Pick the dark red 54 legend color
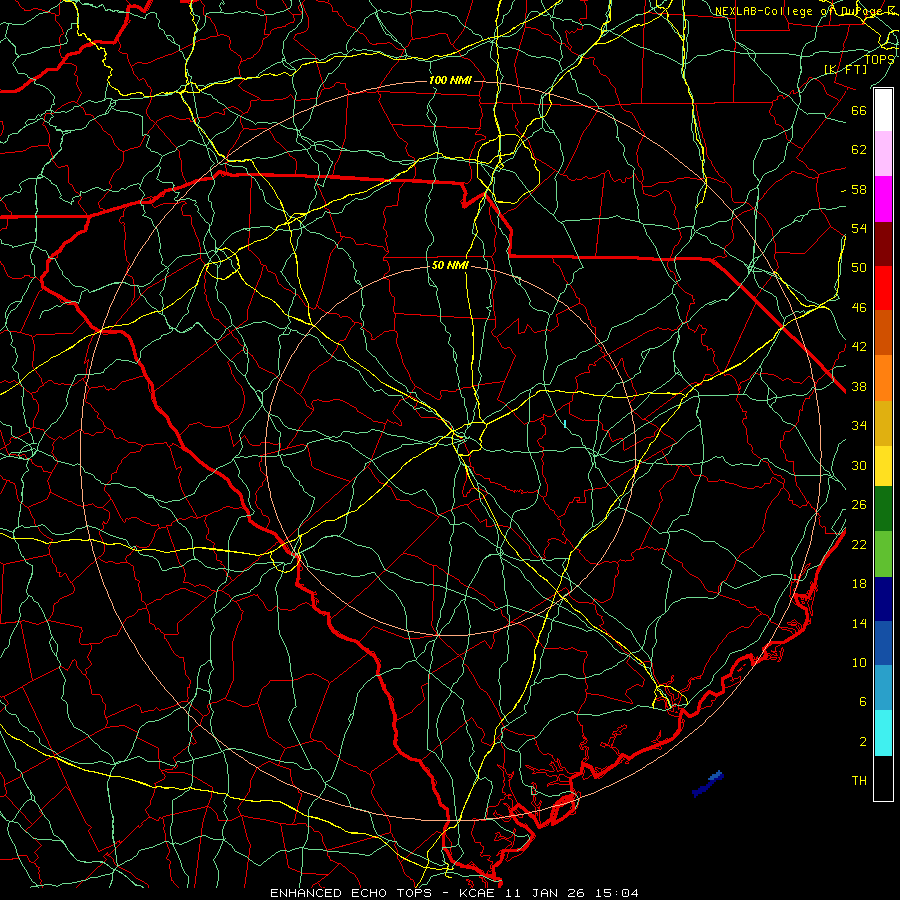This screenshot has width=900, height=900. (x=883, y=243)
